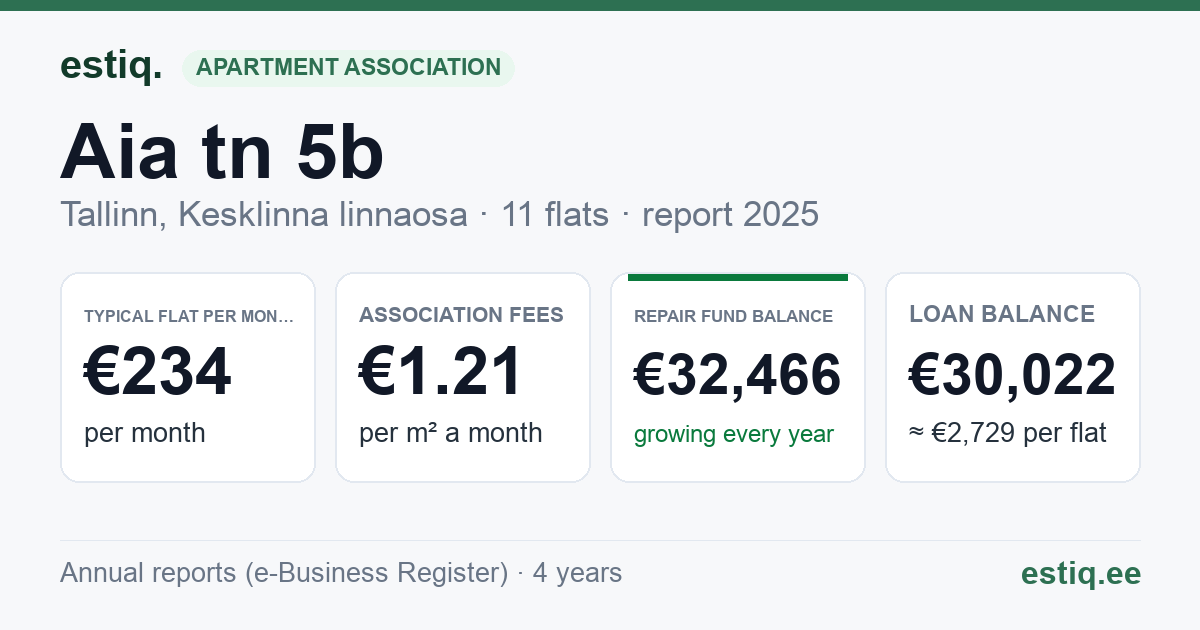Click the LOAN BALANCE label

coord(1002,314)
